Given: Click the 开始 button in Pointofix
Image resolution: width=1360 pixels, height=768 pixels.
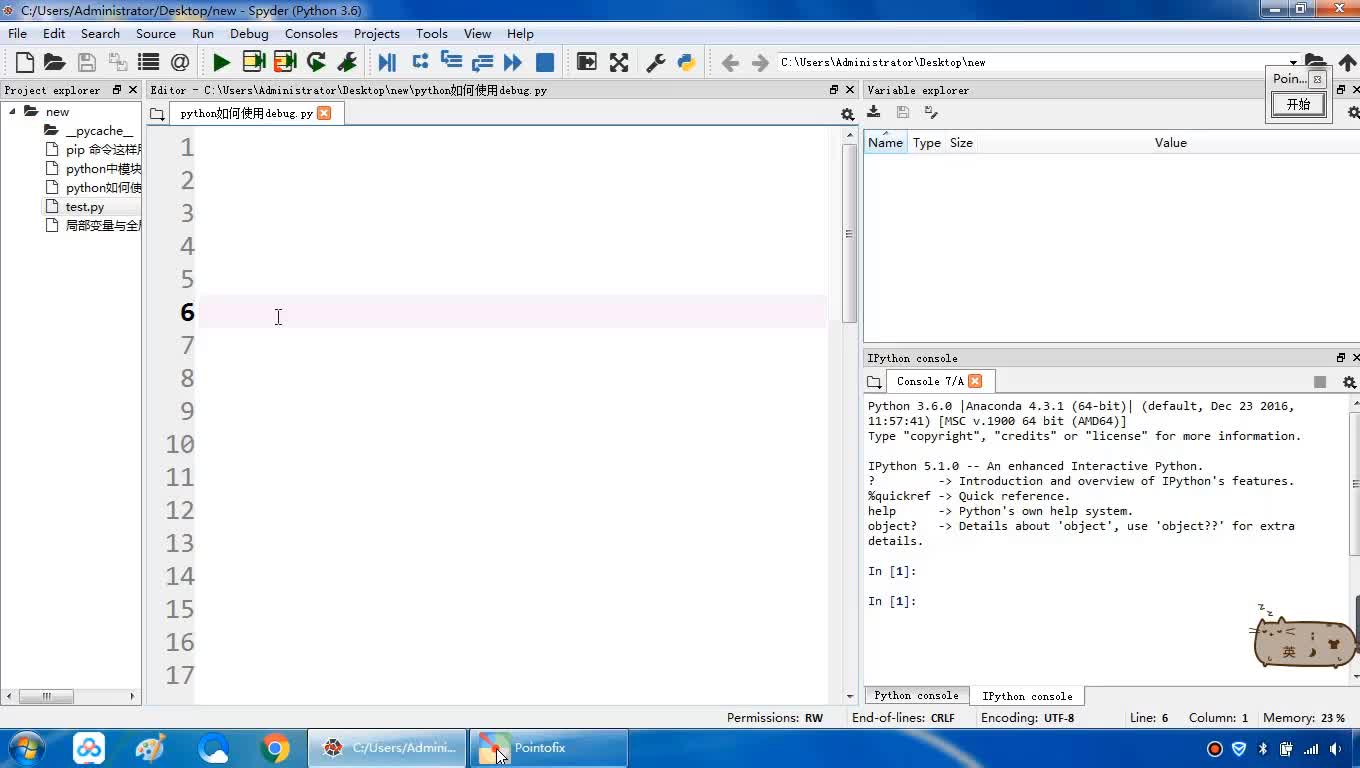Looking at the screenshot, I should coord(1298,104).
